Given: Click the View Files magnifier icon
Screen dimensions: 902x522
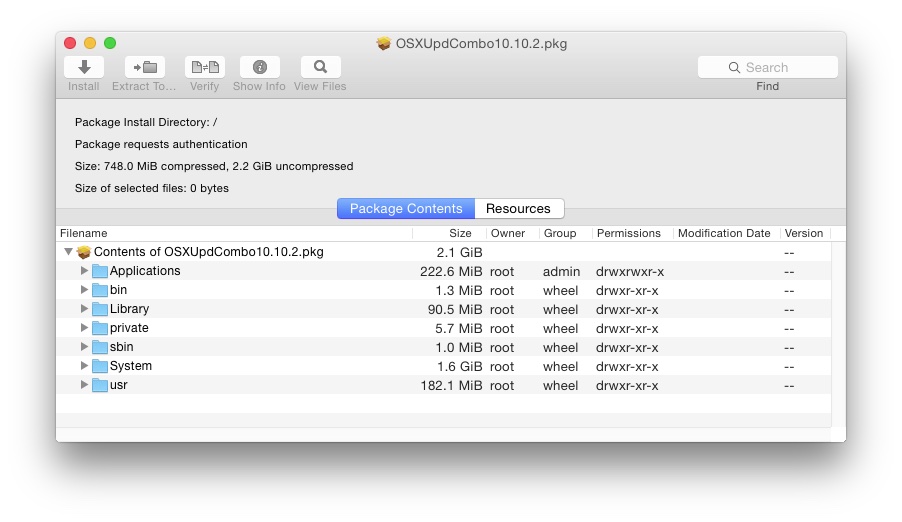Looking at the screenshot, I should (320, 67).
